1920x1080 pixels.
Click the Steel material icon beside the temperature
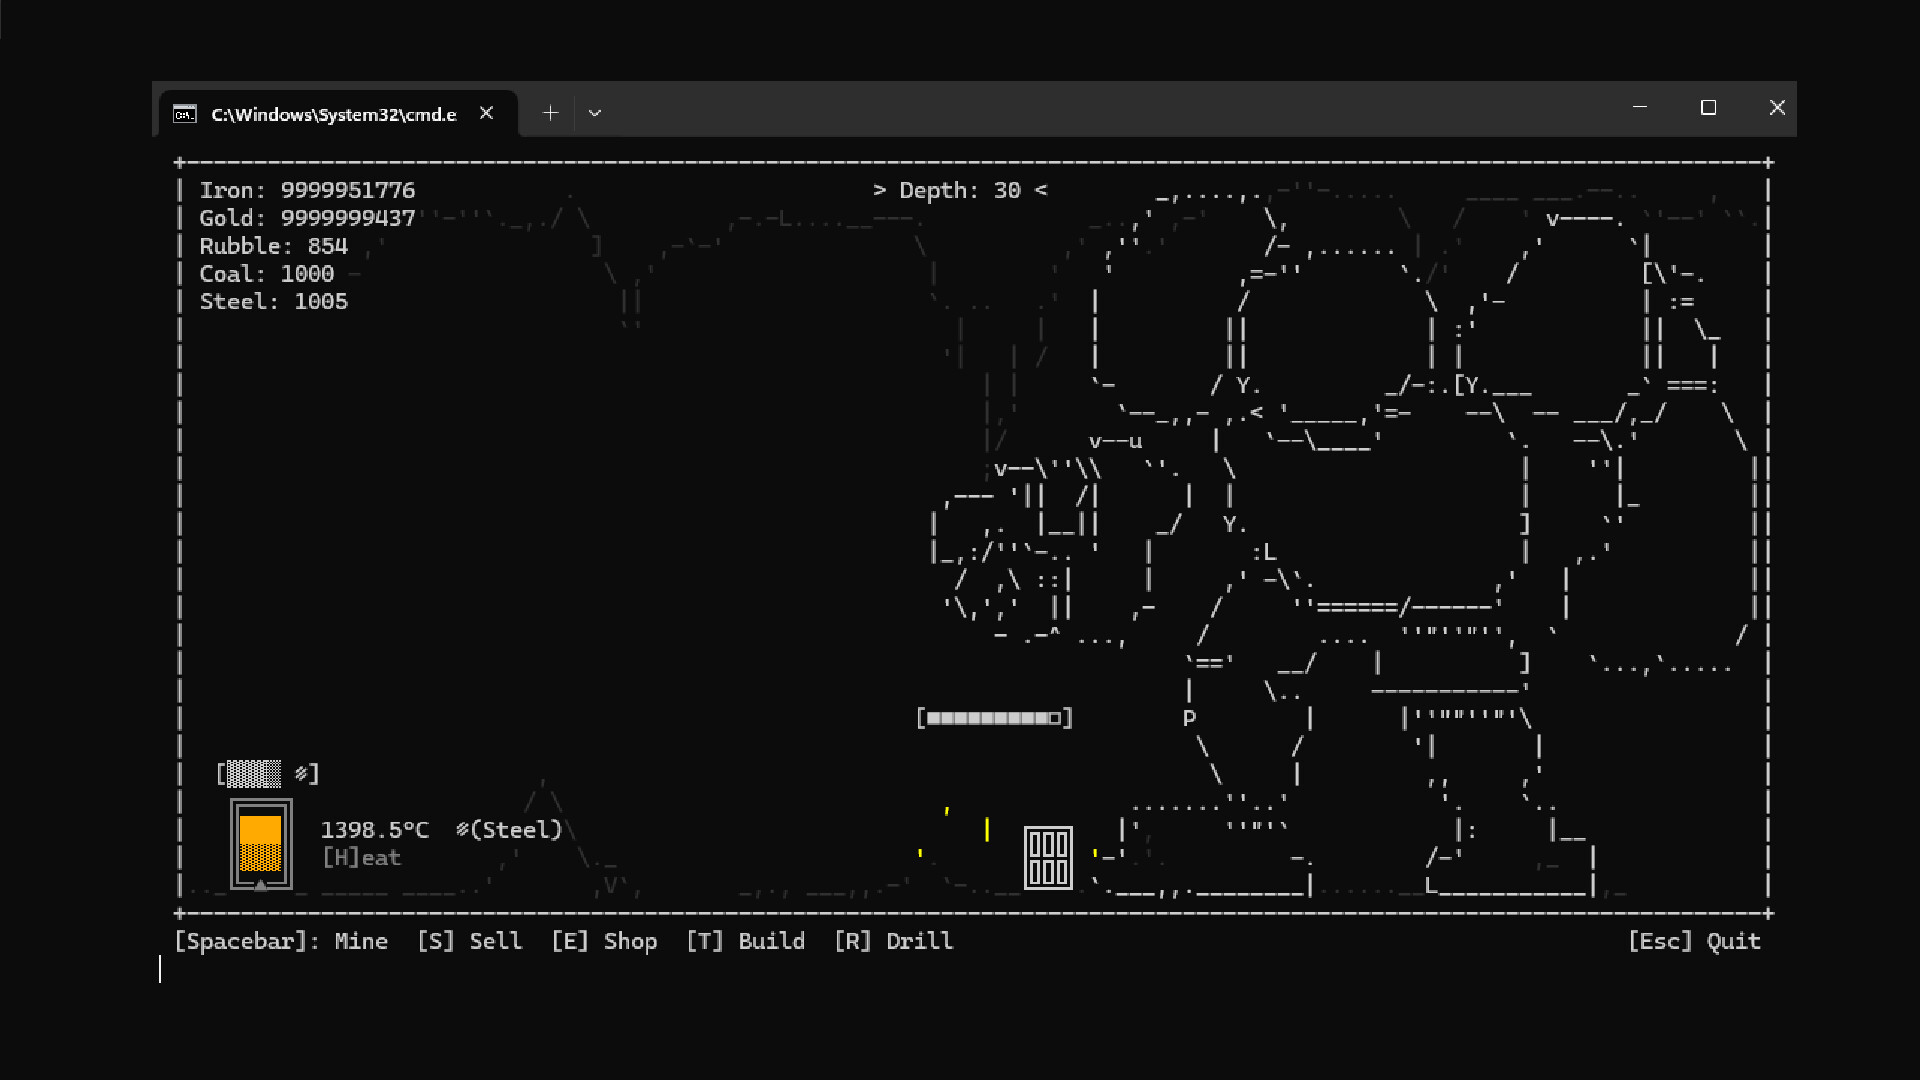461,829
